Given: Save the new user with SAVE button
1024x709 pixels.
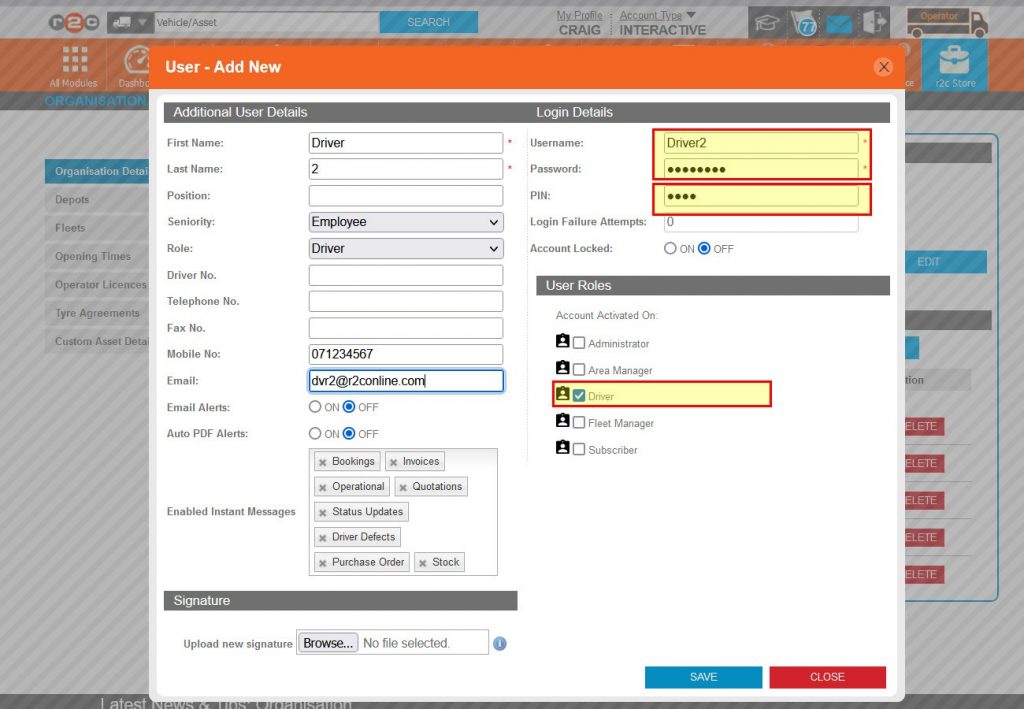Looking at the screenshot, I should coord(703,677).
